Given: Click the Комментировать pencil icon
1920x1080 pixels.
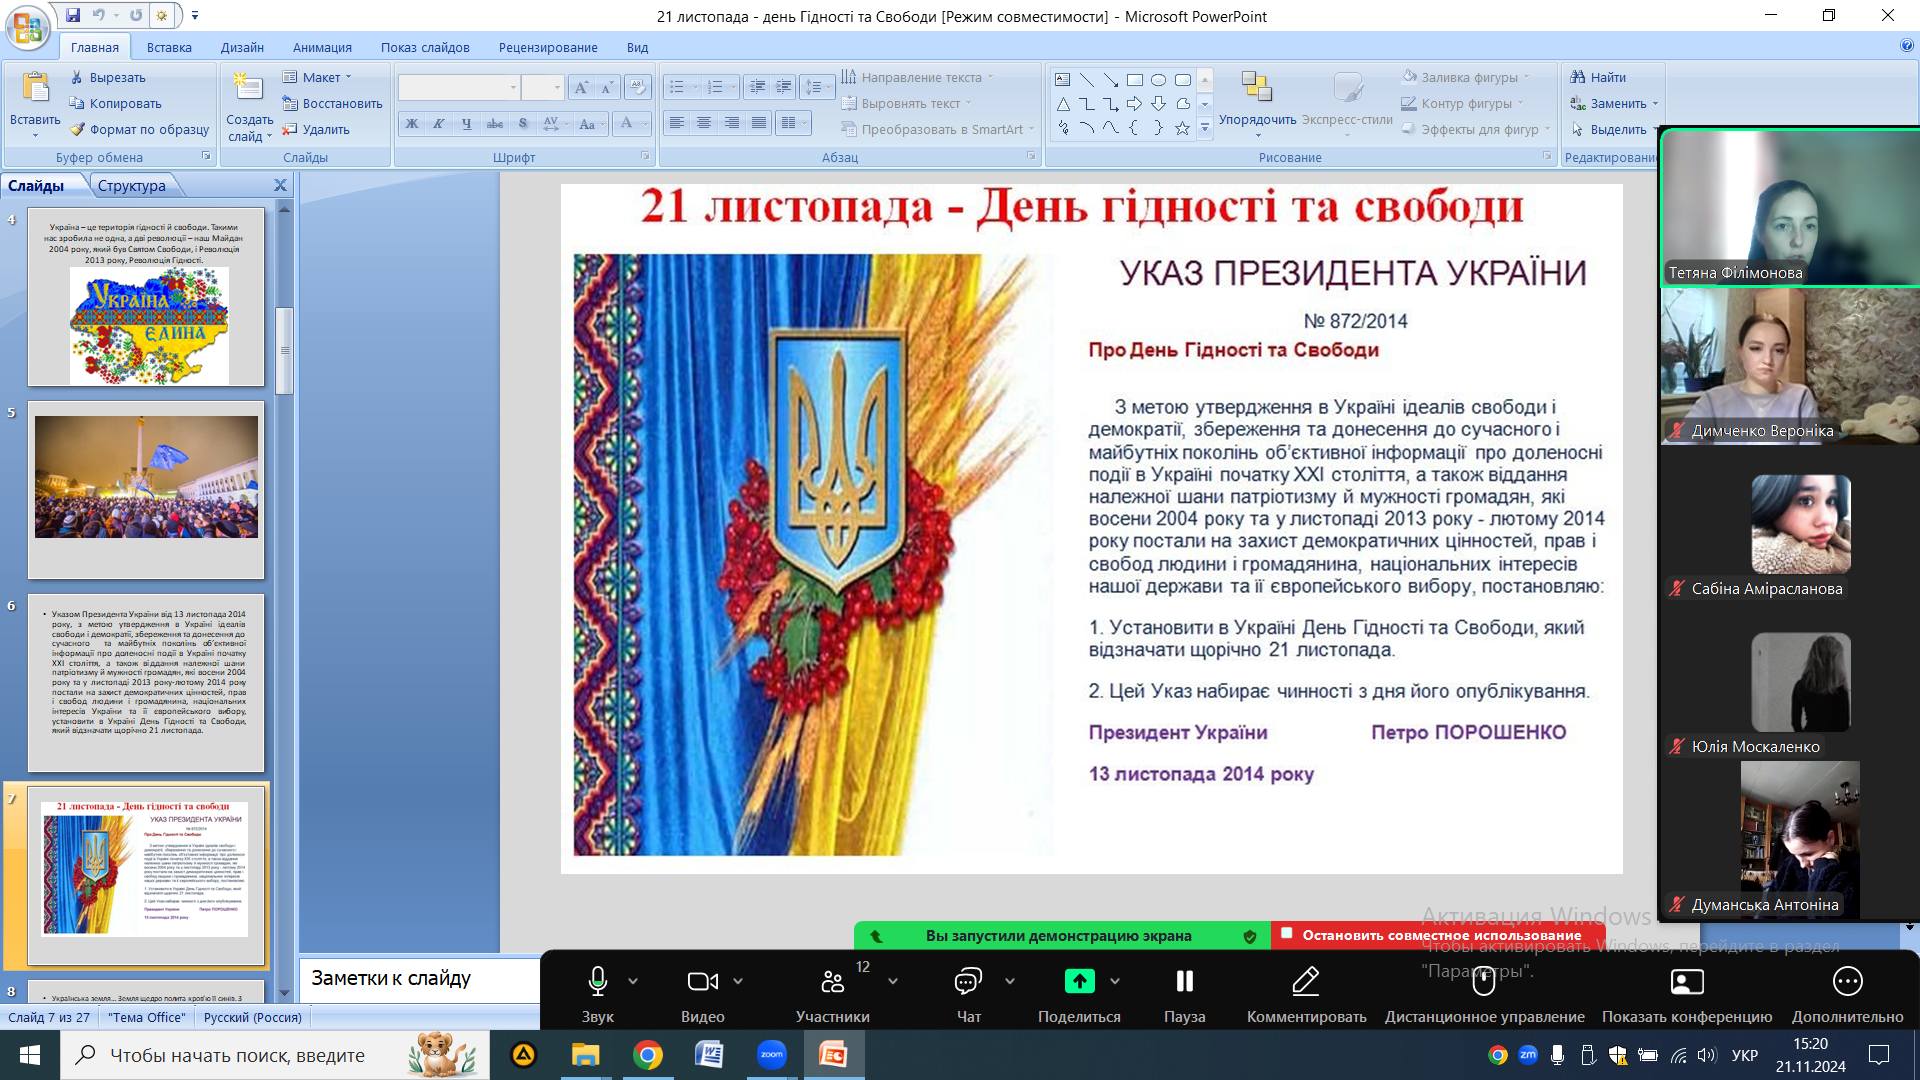Looking at the screenshot, I should pyautogui.click(x=1305, y=981).
